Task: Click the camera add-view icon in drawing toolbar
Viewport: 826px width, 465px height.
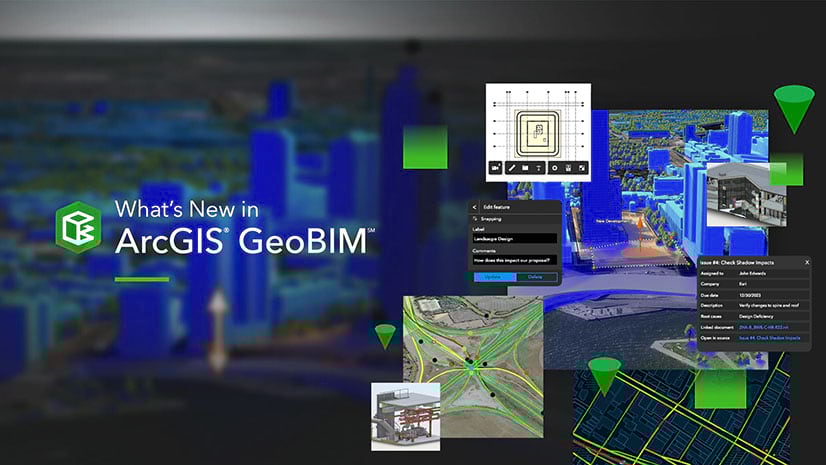Action: [x=495, y=168]
